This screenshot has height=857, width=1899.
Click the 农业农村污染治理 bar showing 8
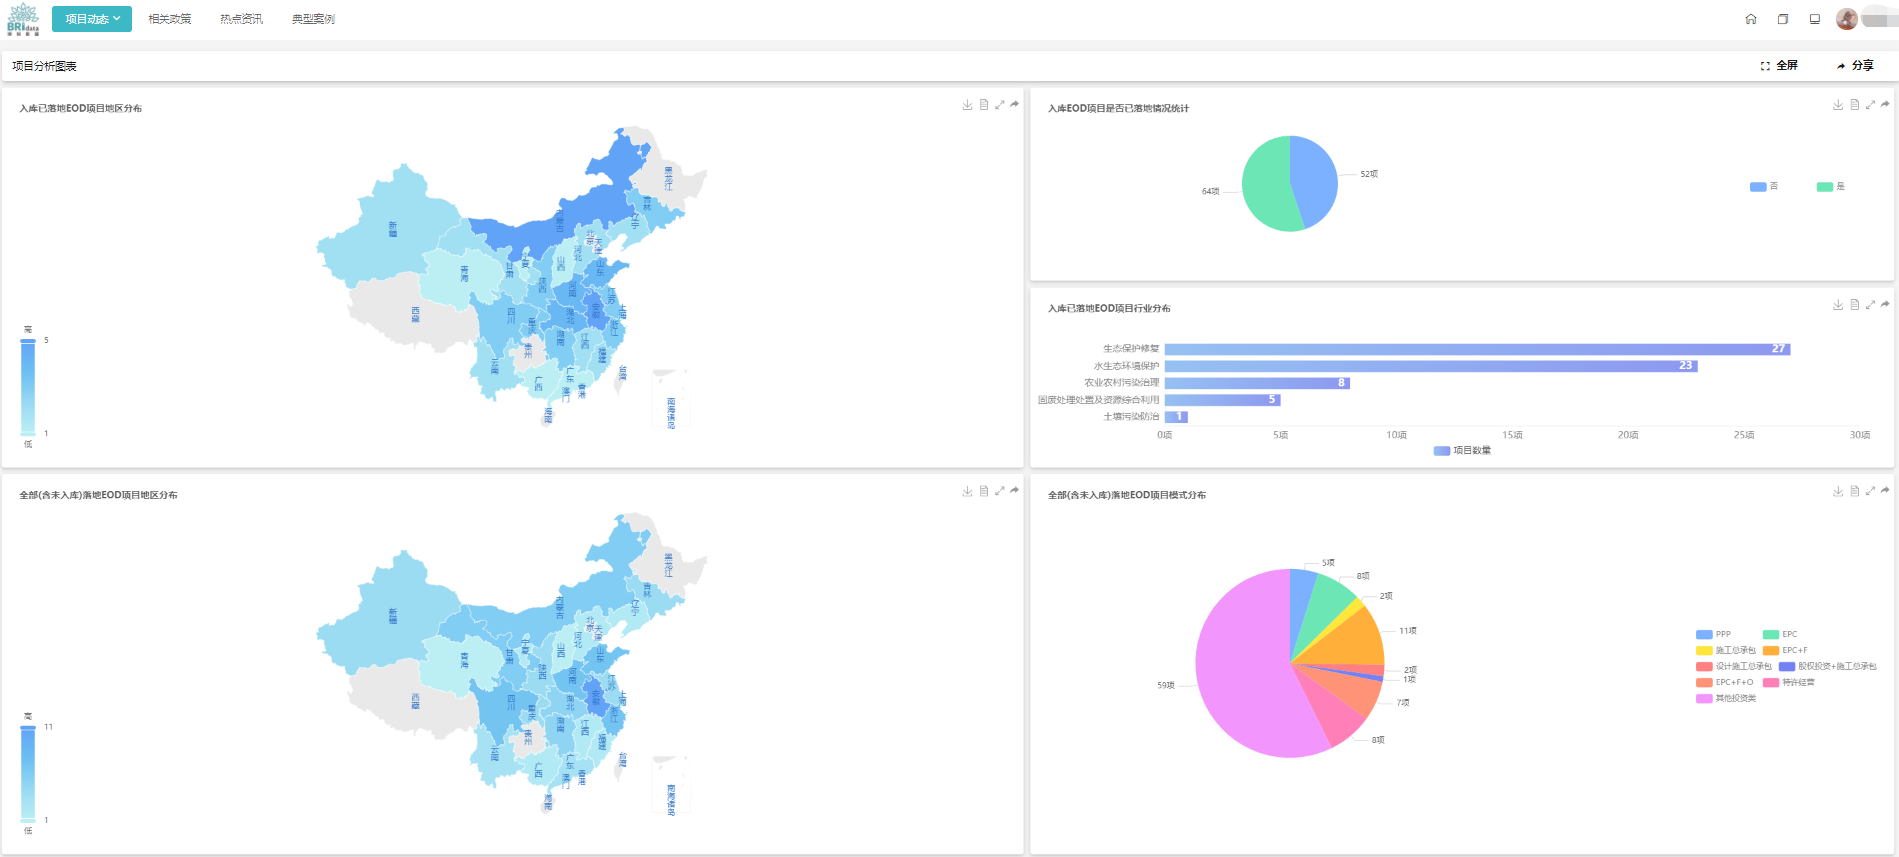[x=1257, y=383]
